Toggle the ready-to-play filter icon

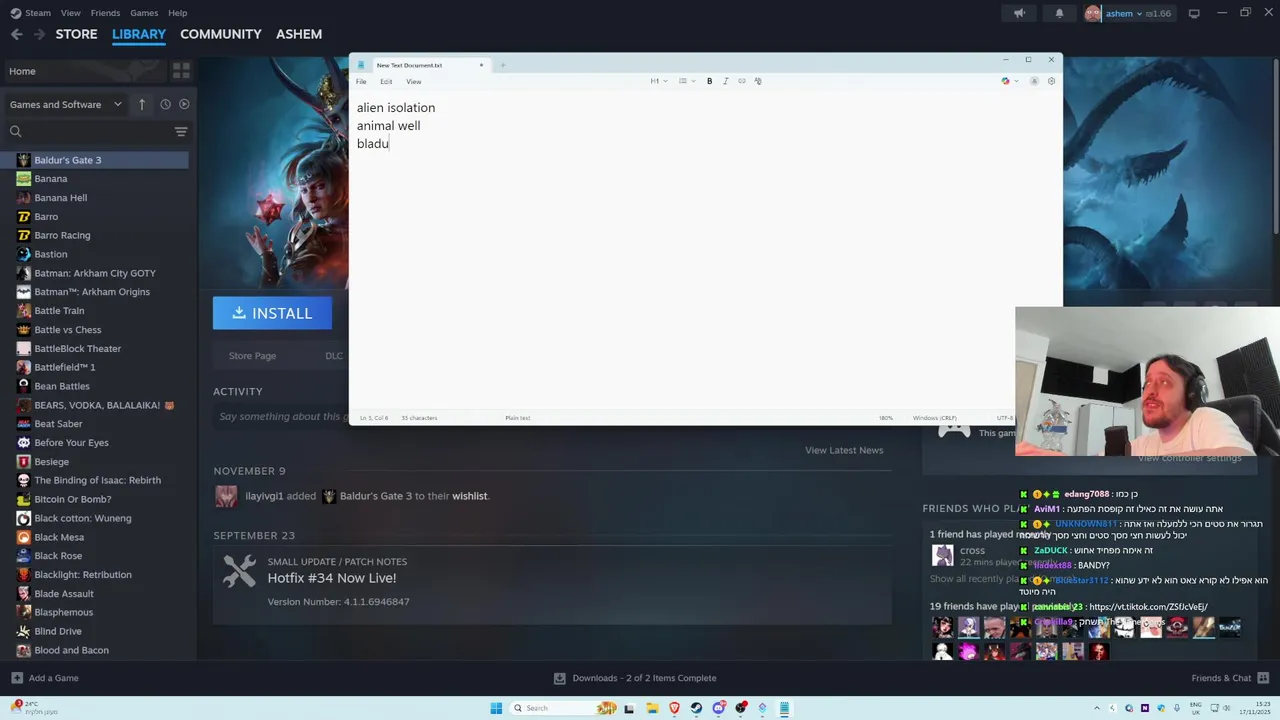tap(184, 104)
